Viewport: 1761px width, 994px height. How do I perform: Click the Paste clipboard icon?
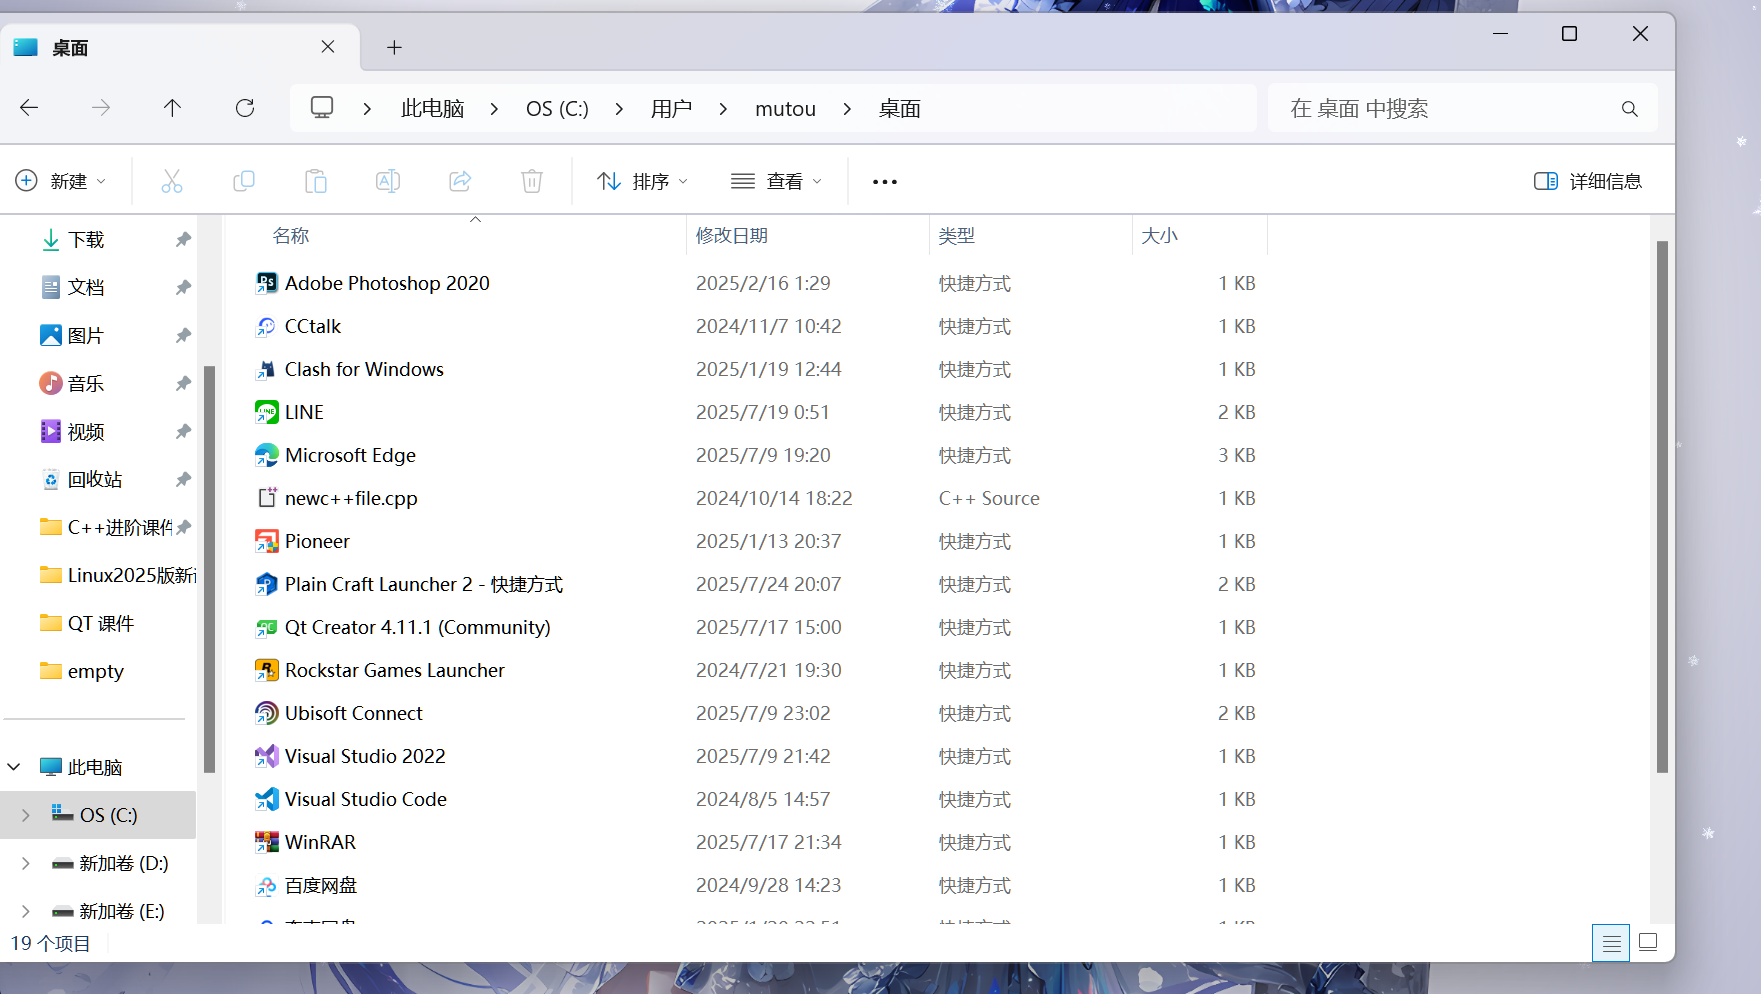click(x=316, y=181)
